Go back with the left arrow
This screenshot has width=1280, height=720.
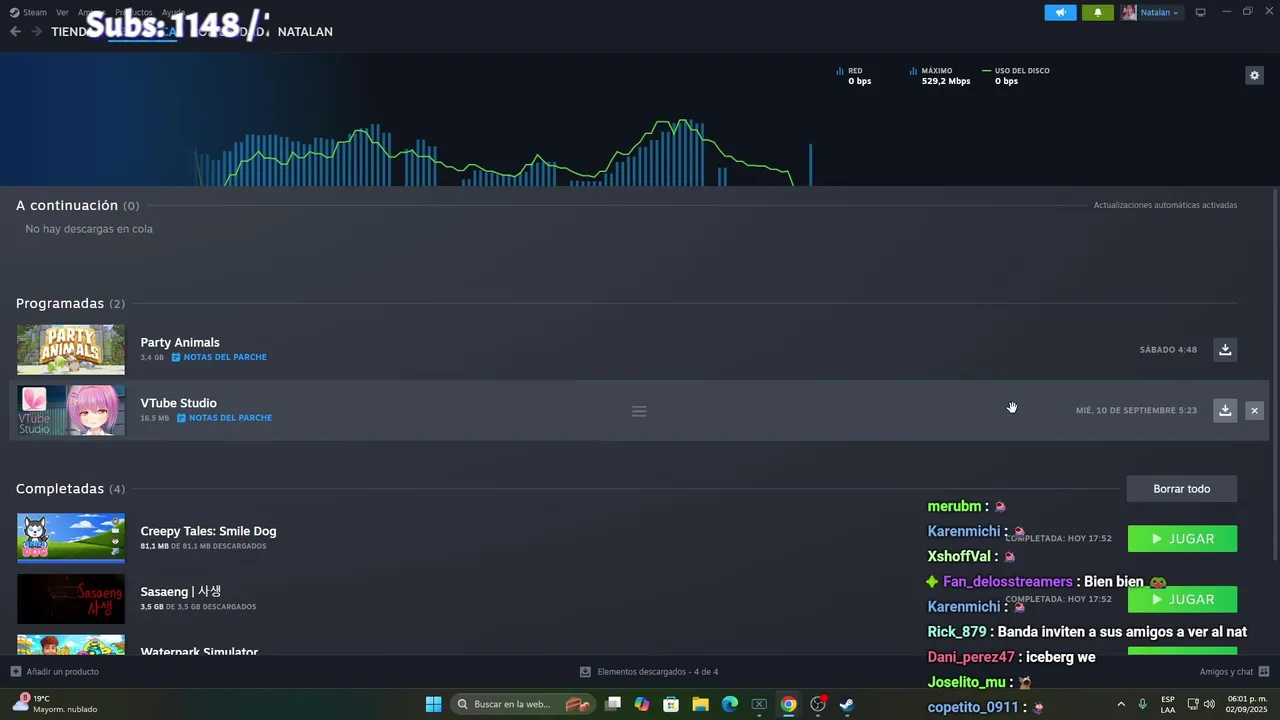point(15,31)
